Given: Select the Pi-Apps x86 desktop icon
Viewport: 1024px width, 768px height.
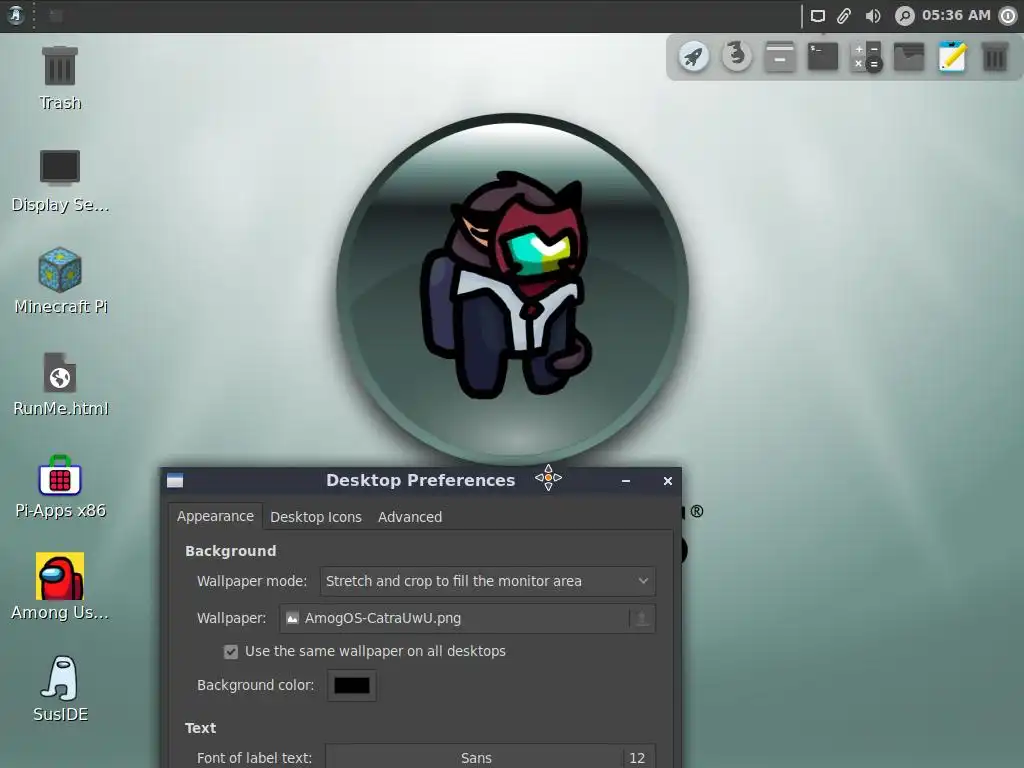Looking at the screenshot, I should 60,487.
